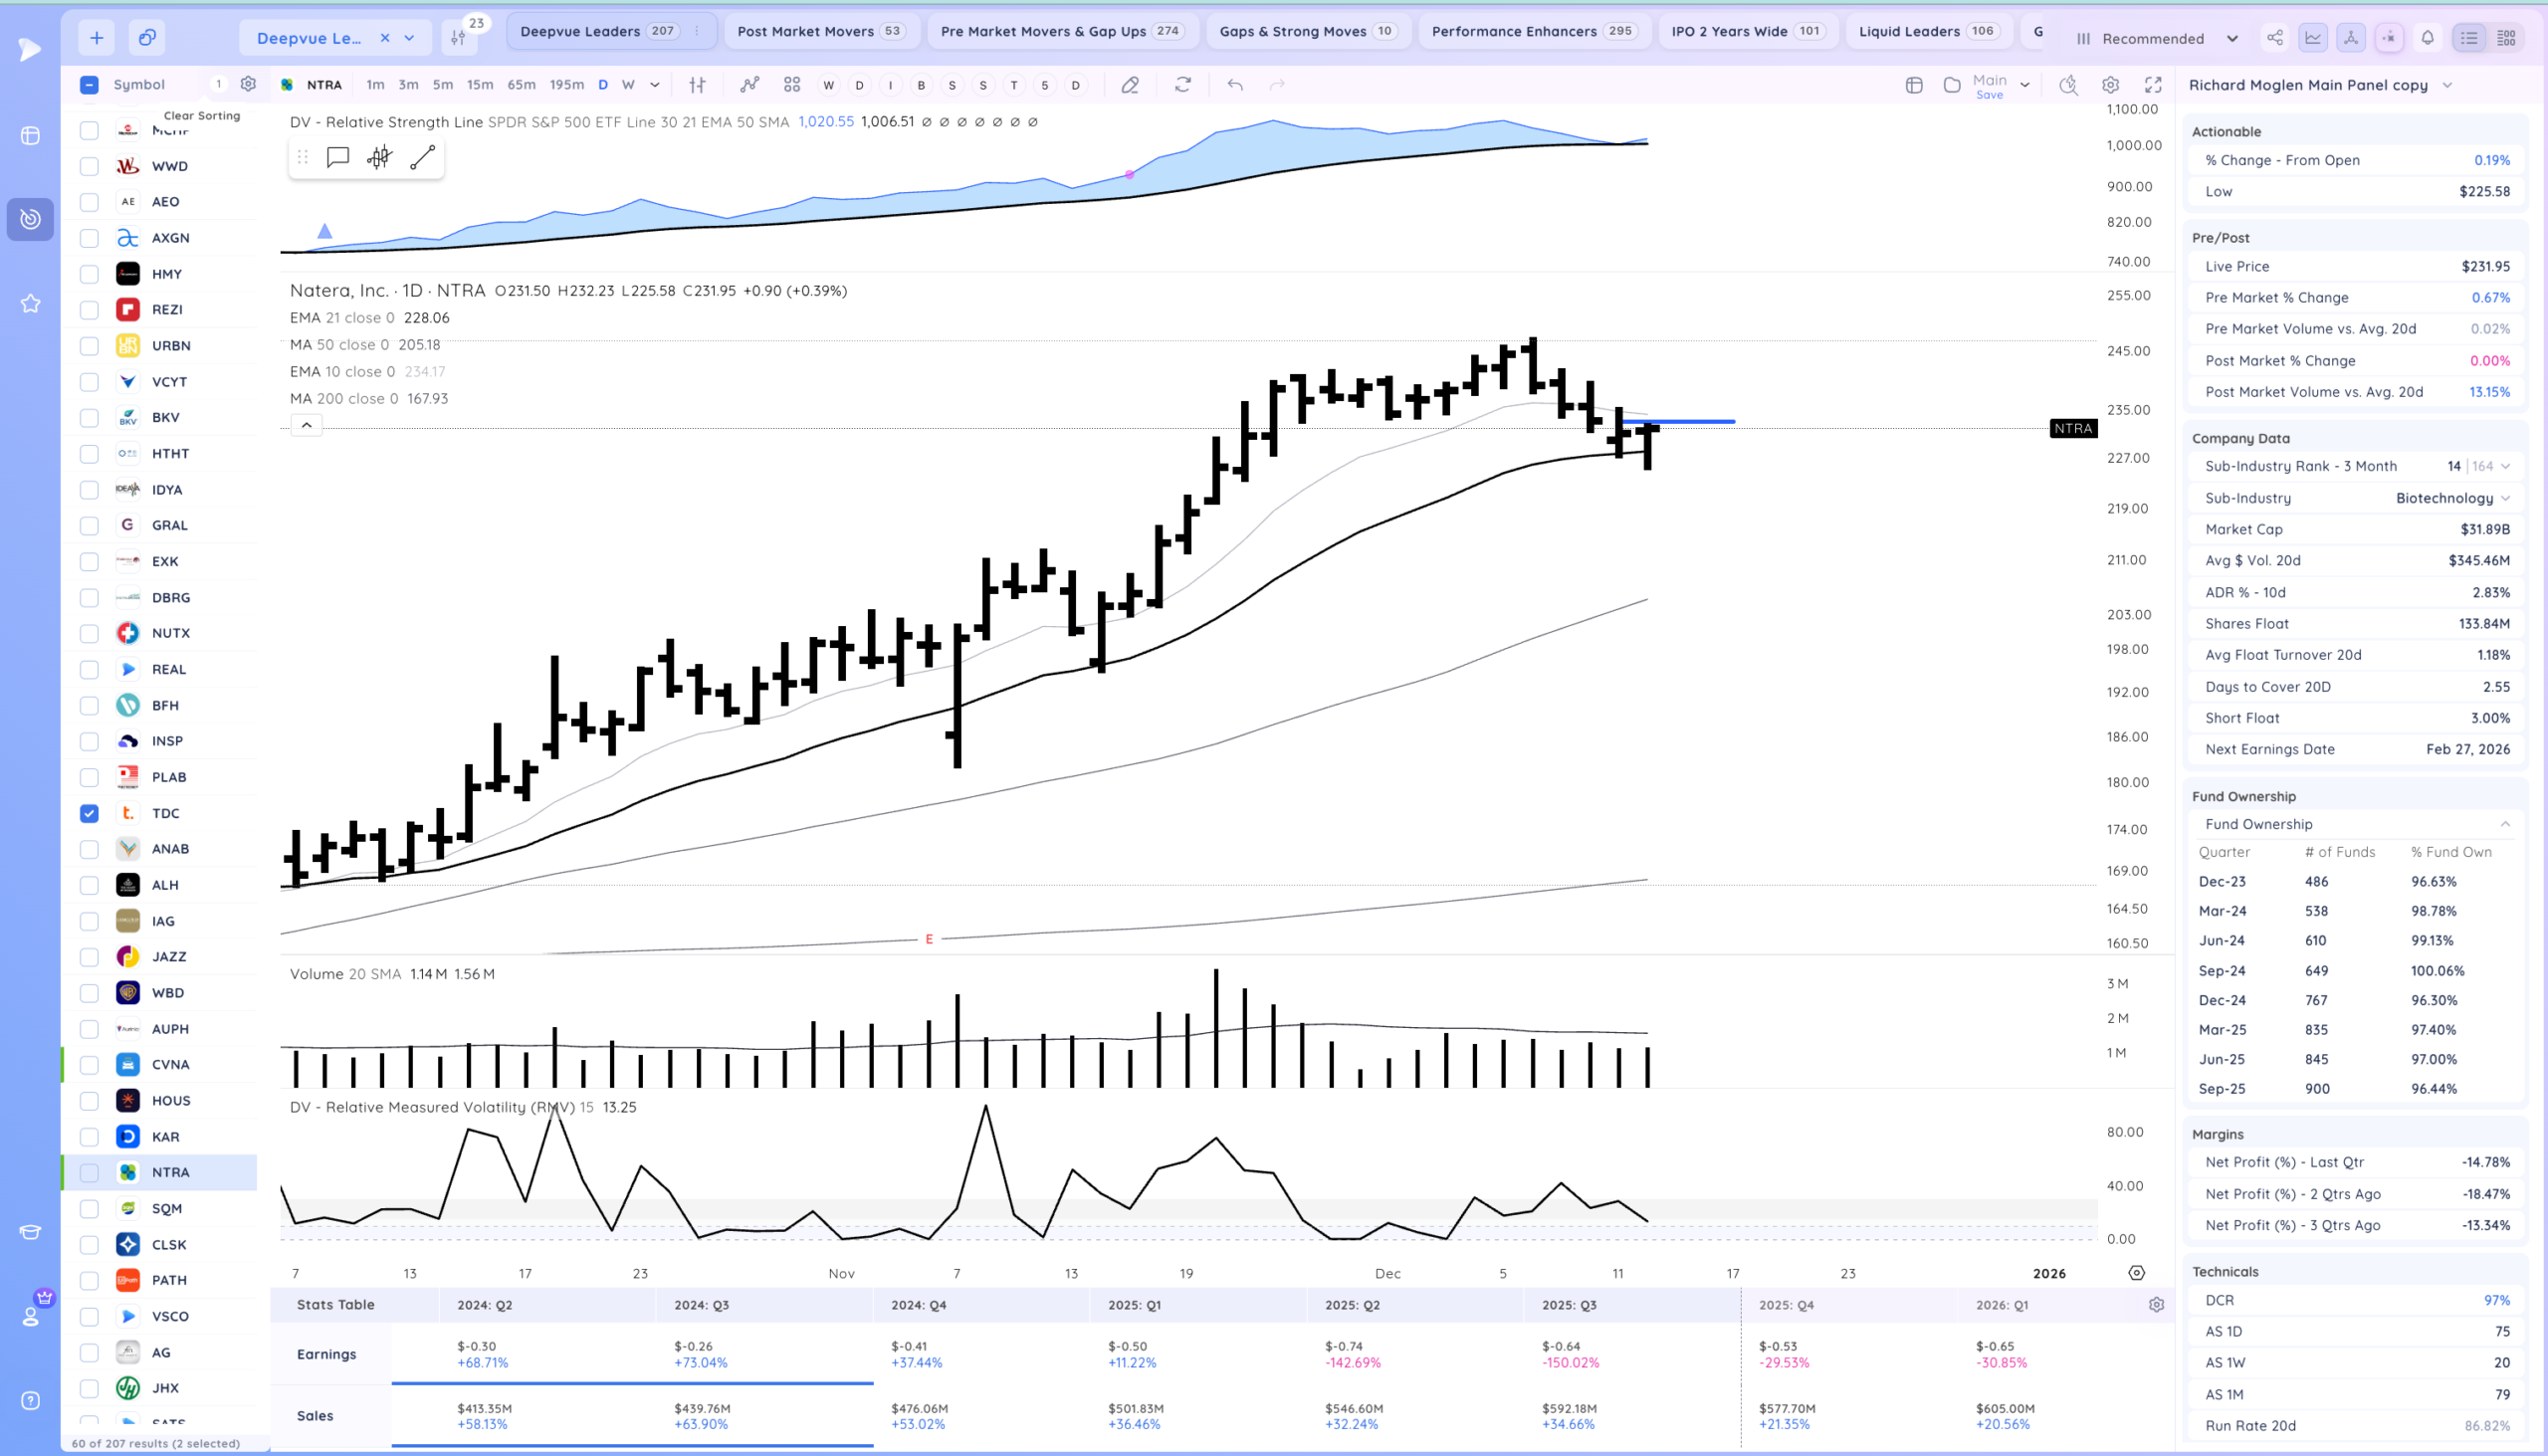Image resolution: width=2548 pixels, height=1456 pixels.
Task: Click the share icon in top bar
Action: point(2275,38)
